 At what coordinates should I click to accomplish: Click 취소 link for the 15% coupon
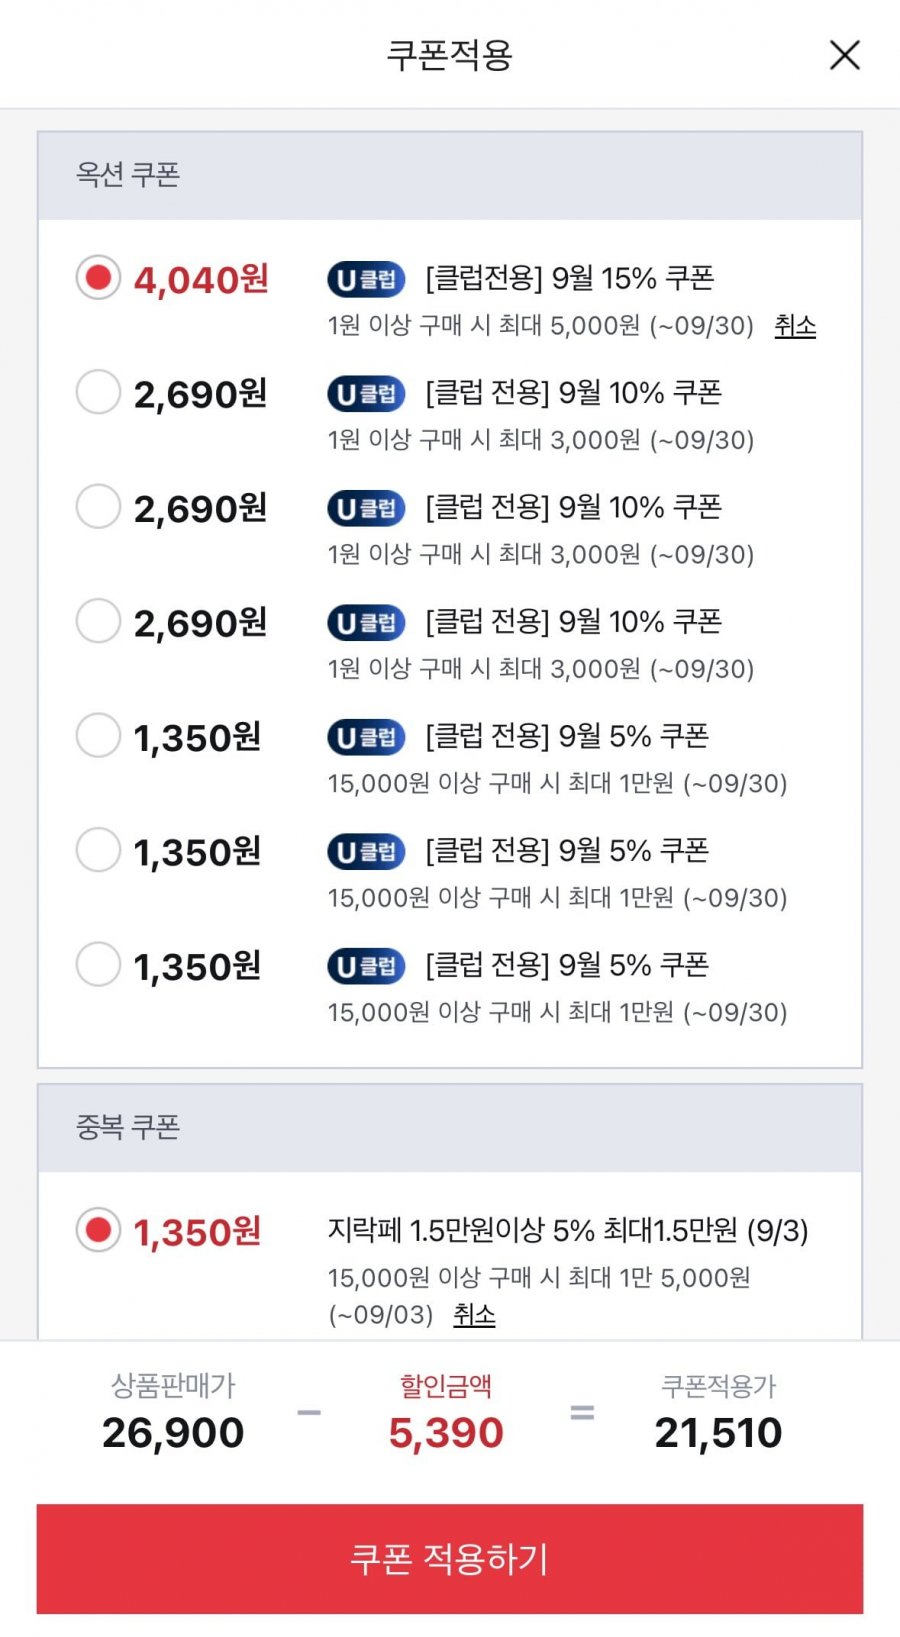[x=795, y=326]
